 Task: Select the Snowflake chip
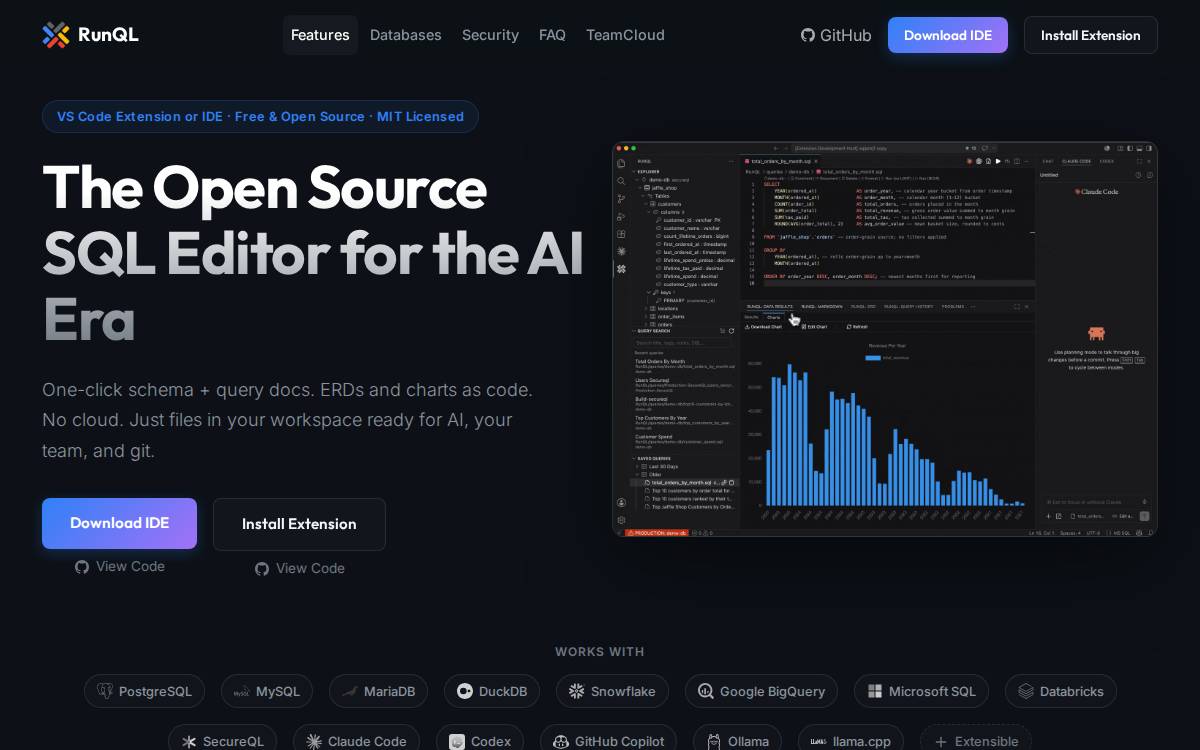[x=612, y=691]
